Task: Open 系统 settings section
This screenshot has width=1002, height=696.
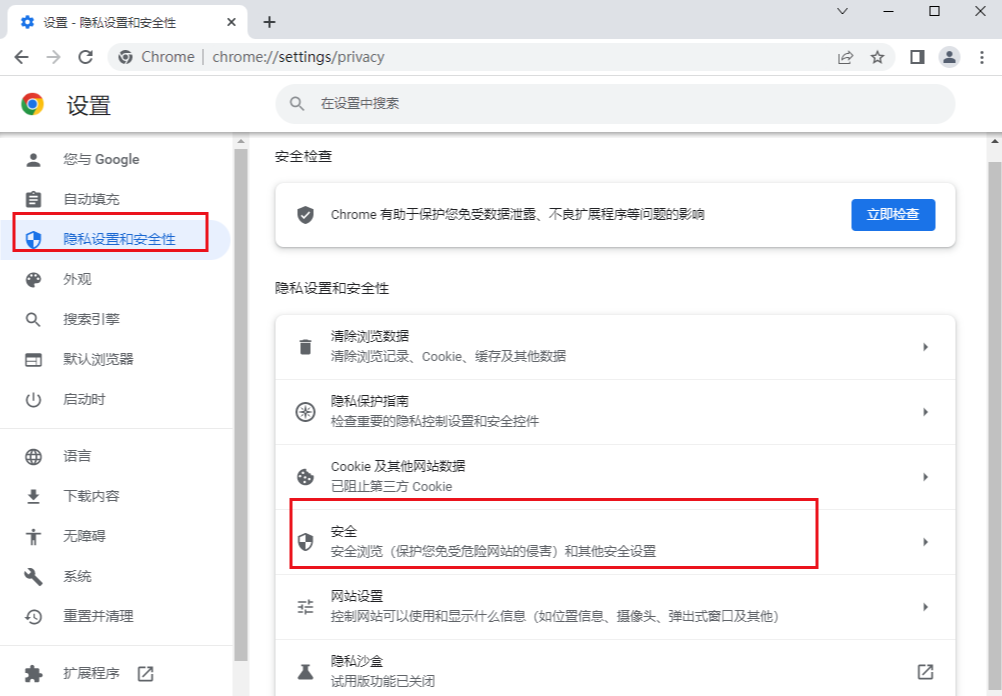Action: click(116, 576)
